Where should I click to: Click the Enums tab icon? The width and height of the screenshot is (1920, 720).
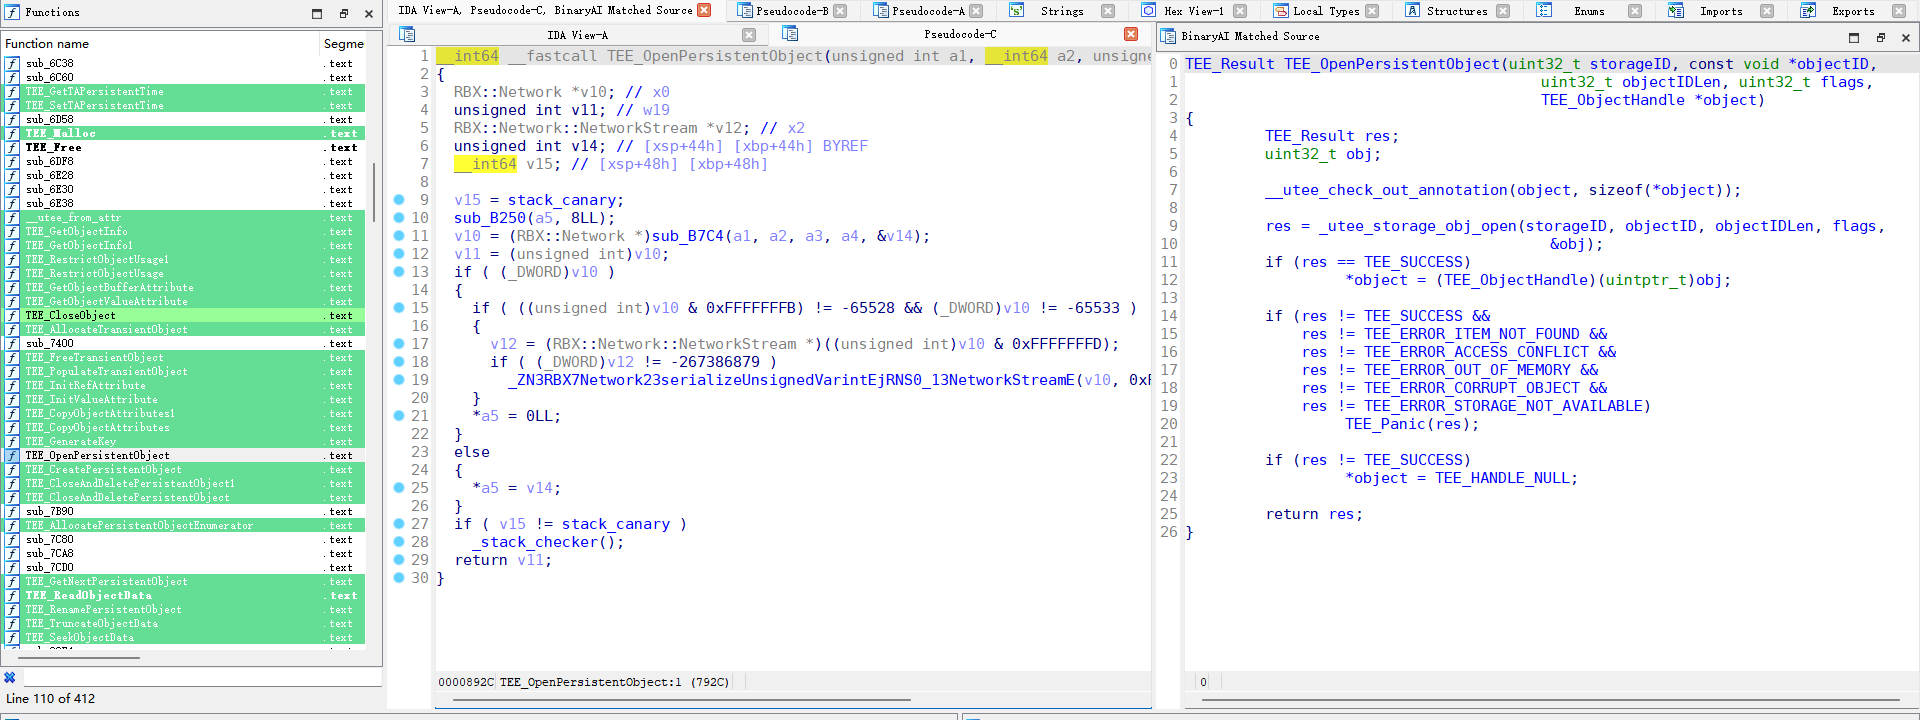(x=1545, y=11)
